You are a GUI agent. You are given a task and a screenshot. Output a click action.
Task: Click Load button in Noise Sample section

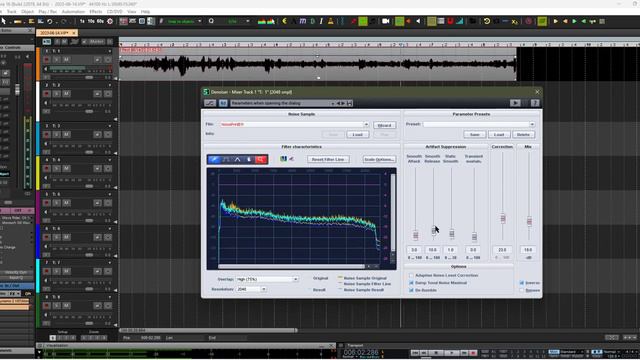(x=358, y=135)
